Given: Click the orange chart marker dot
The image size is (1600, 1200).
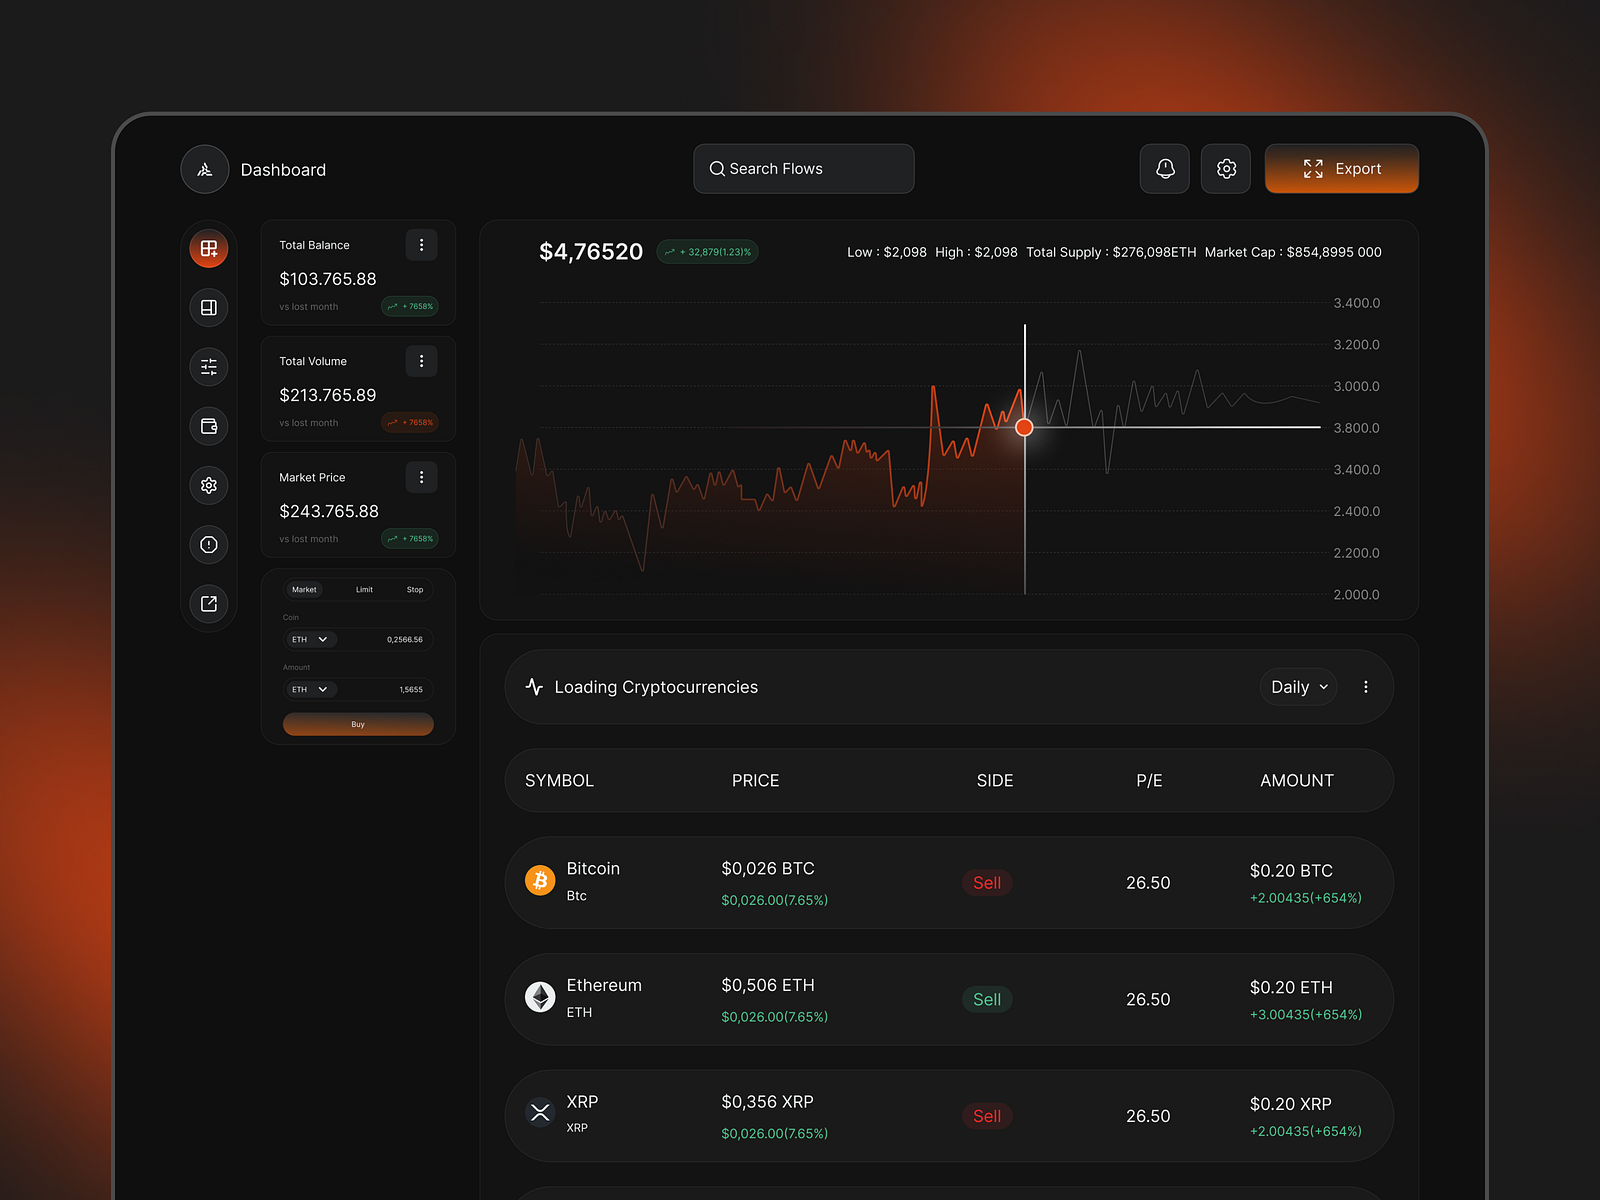Looking at the screenshot, I should click(x=1024, y=427).
